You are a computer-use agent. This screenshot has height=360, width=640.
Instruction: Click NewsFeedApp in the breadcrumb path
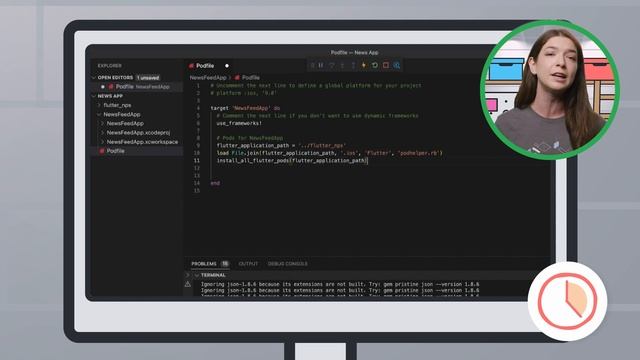(x=208, y=78)
